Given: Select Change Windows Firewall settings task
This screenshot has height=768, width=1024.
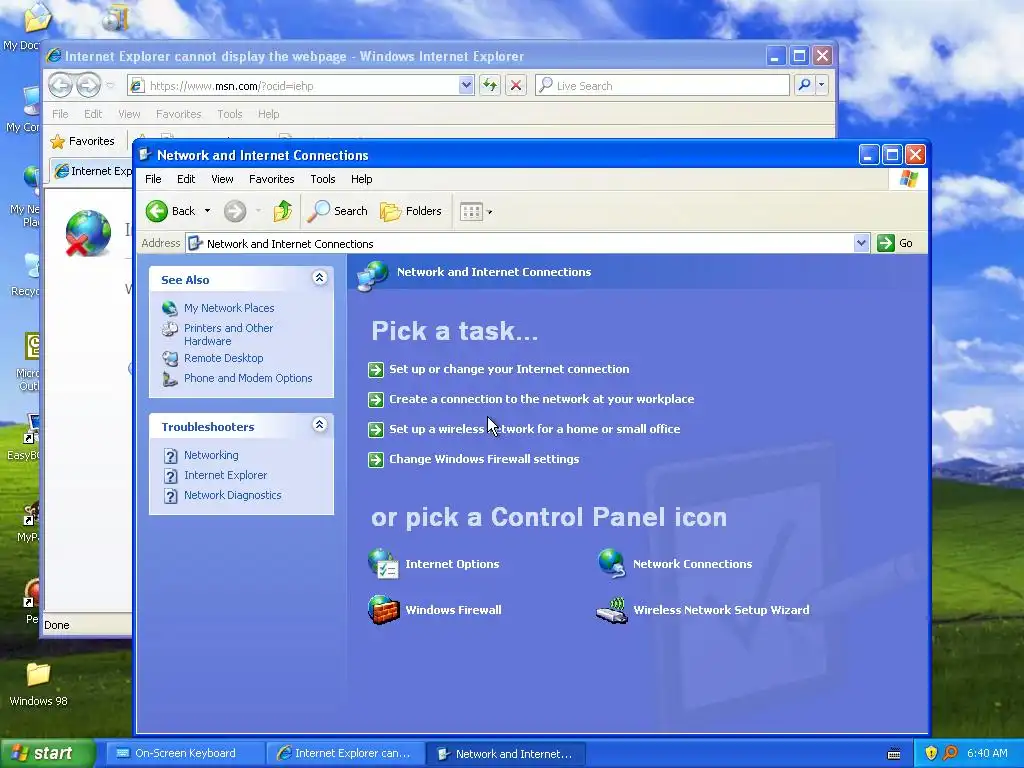Looking at the screenshot, I should [484, 459].
